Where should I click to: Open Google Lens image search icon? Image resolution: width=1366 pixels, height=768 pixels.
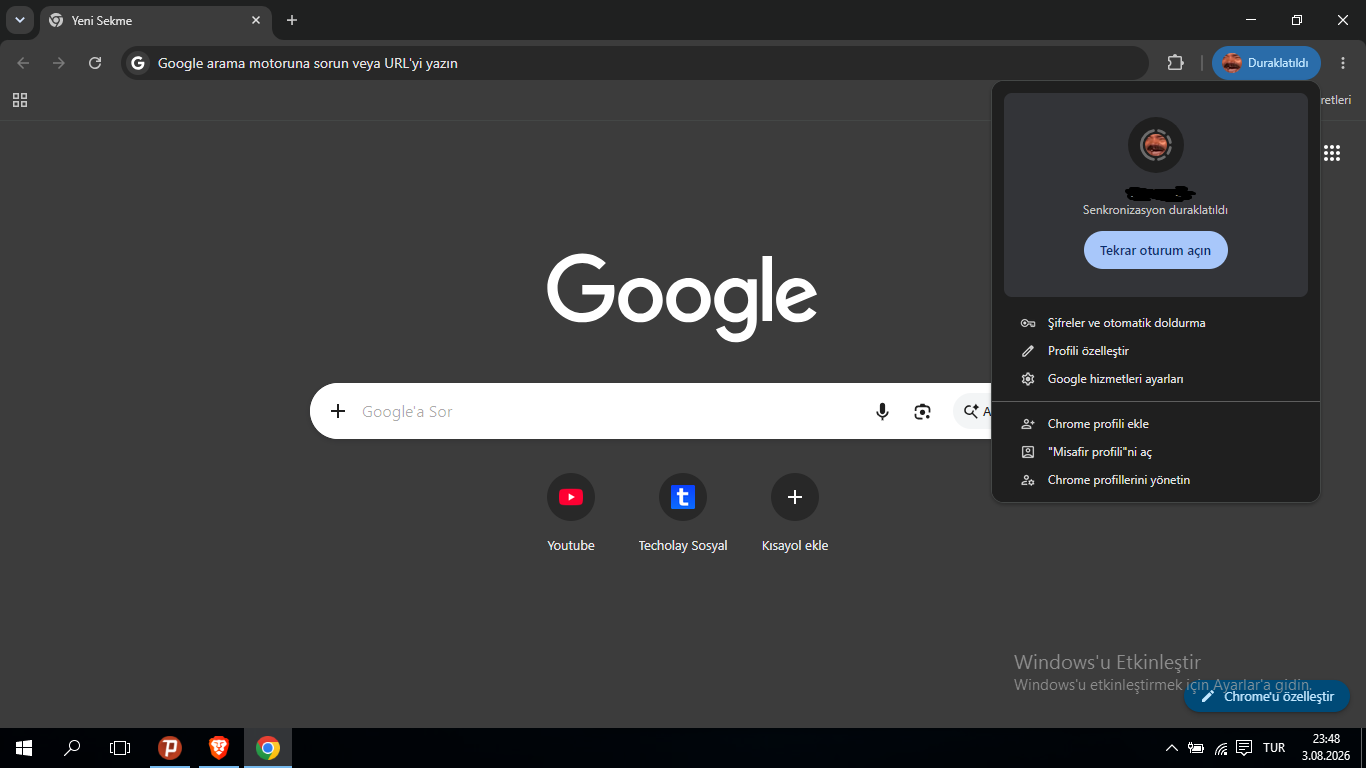[x=922, y=411]
